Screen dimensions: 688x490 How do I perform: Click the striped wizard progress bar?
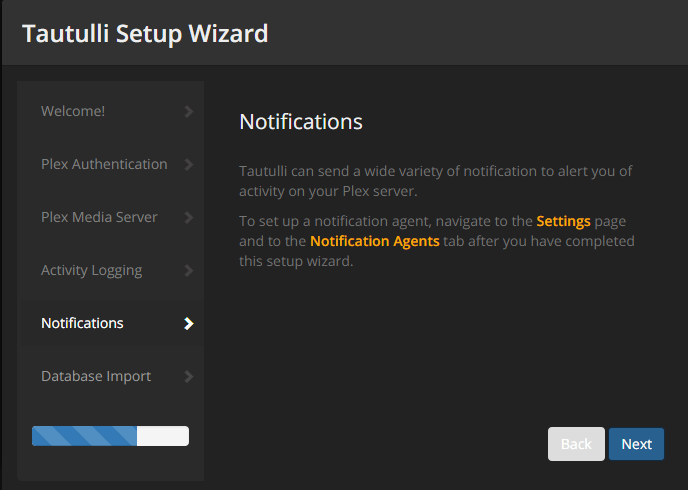pos(85,436)
